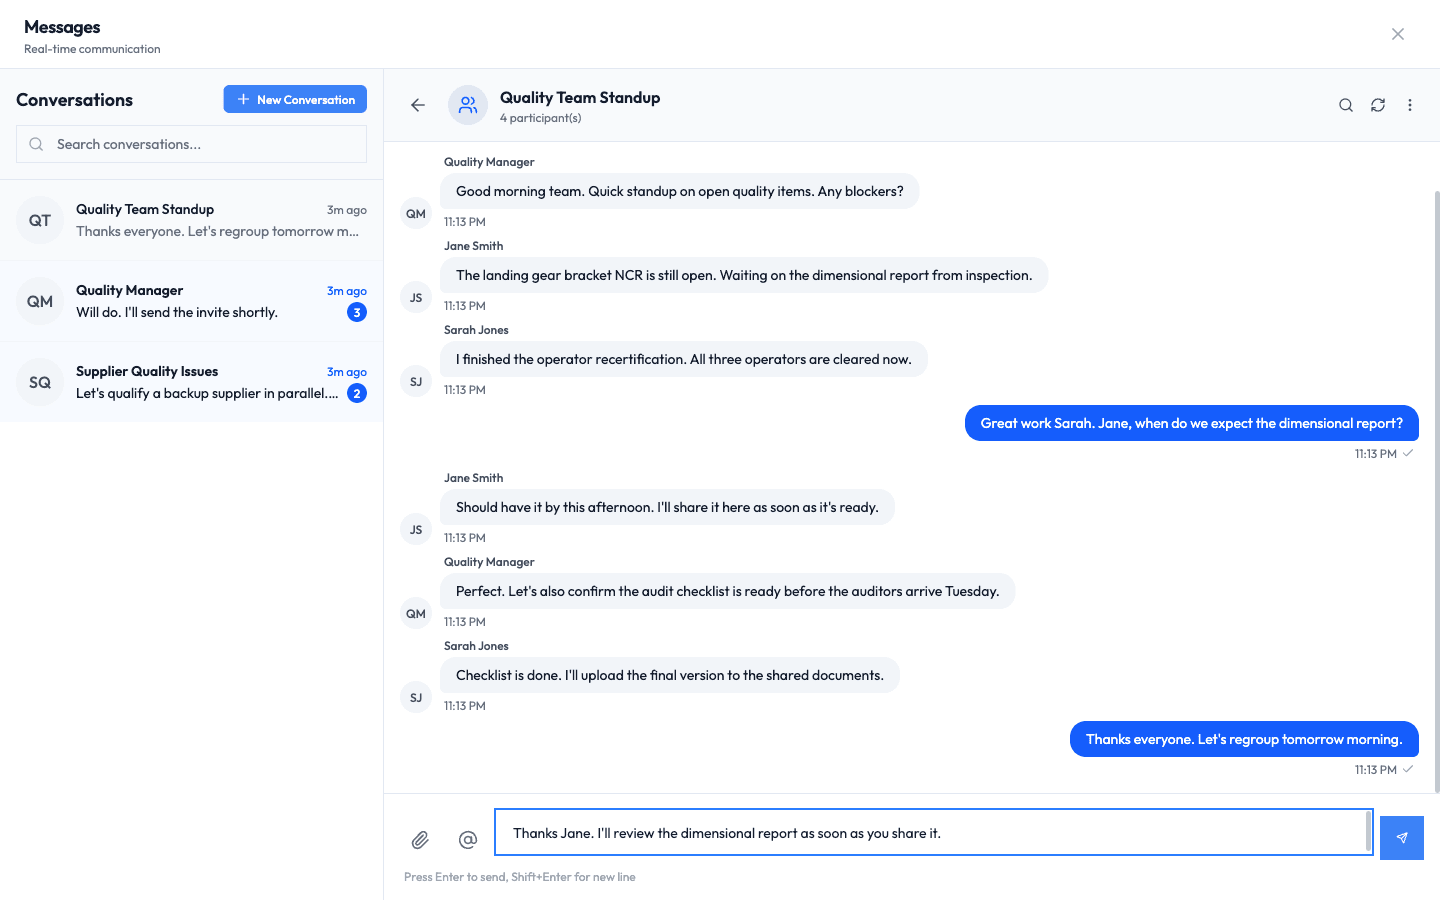Attach a file with the paperclip icon
1440x900 pixels.
pyautogui.click(x=420, y=840)
